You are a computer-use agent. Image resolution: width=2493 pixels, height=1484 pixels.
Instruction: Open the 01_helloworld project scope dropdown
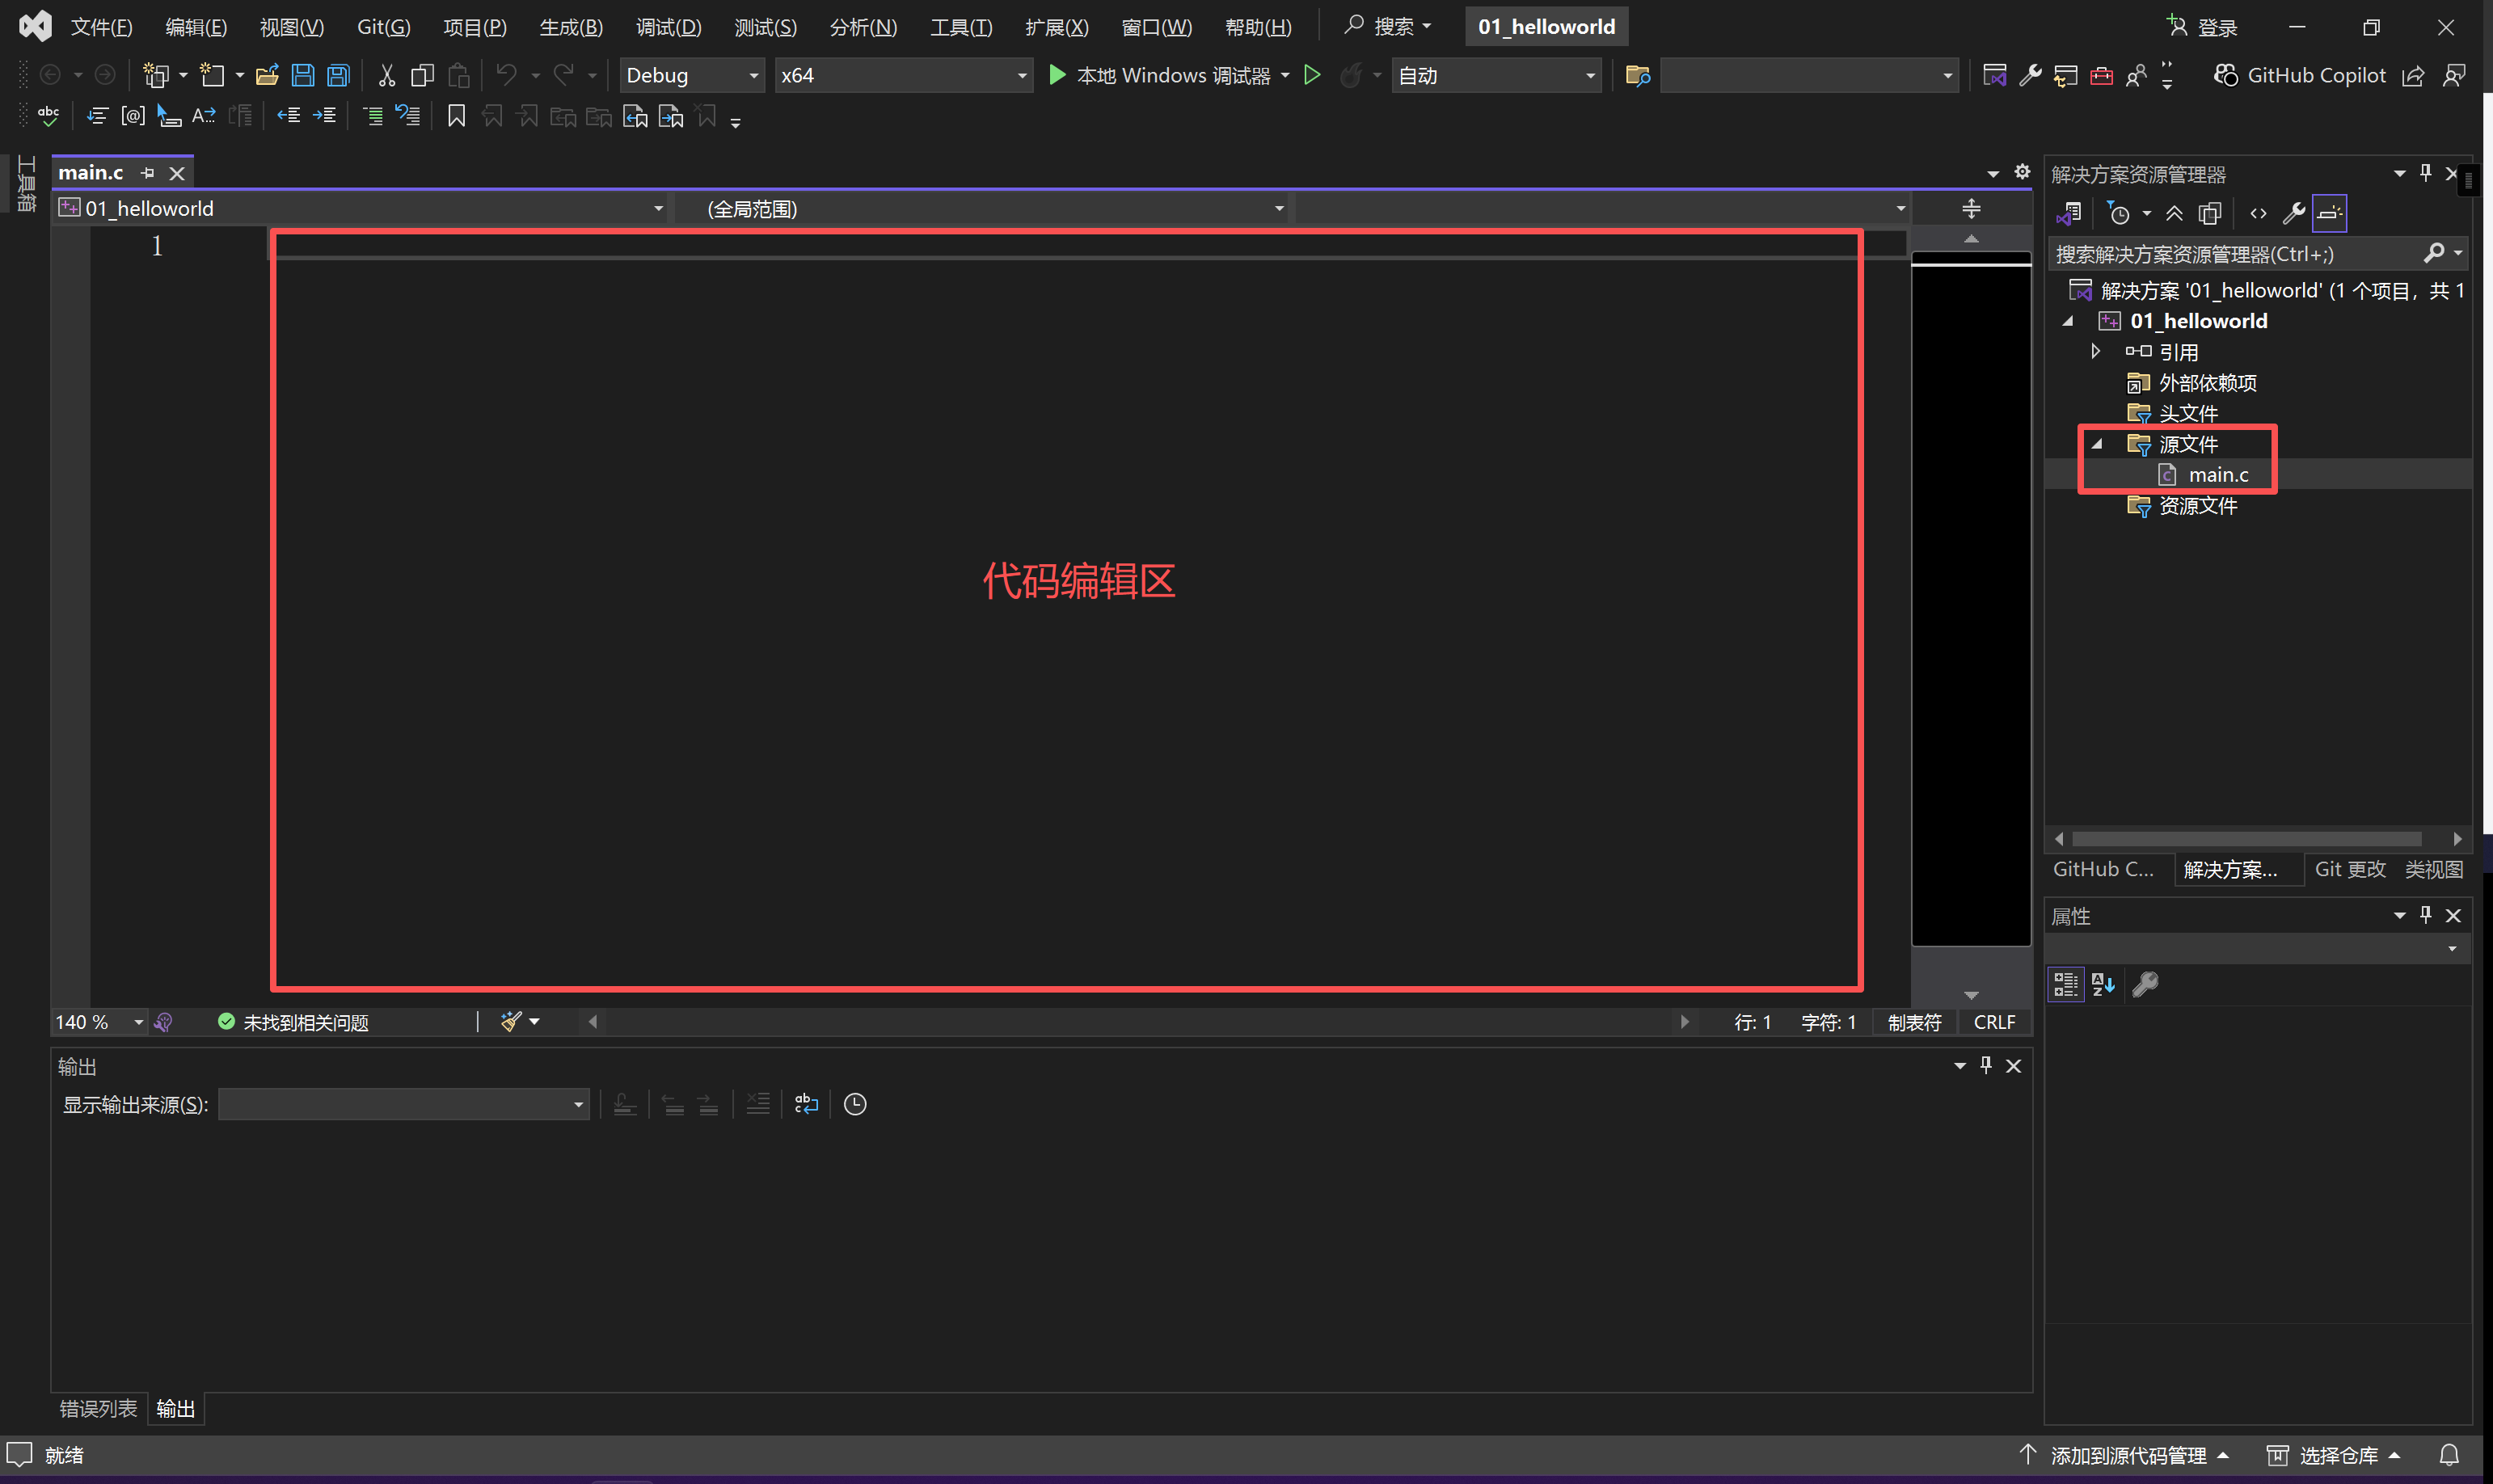pyautogui.click(x=362, y=208)
